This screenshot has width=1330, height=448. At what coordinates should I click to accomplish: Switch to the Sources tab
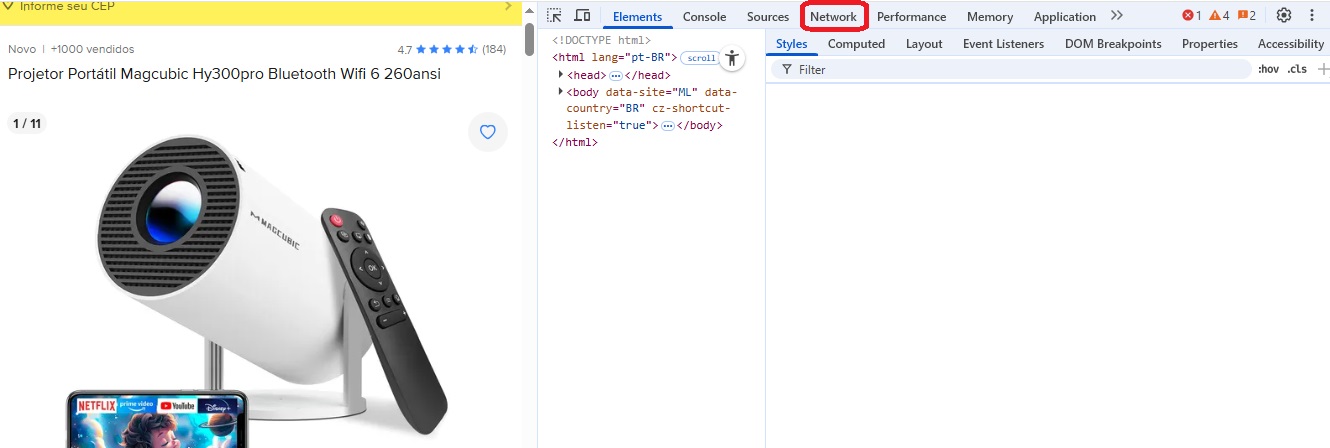pyautogui.click(x=768, y=17)
